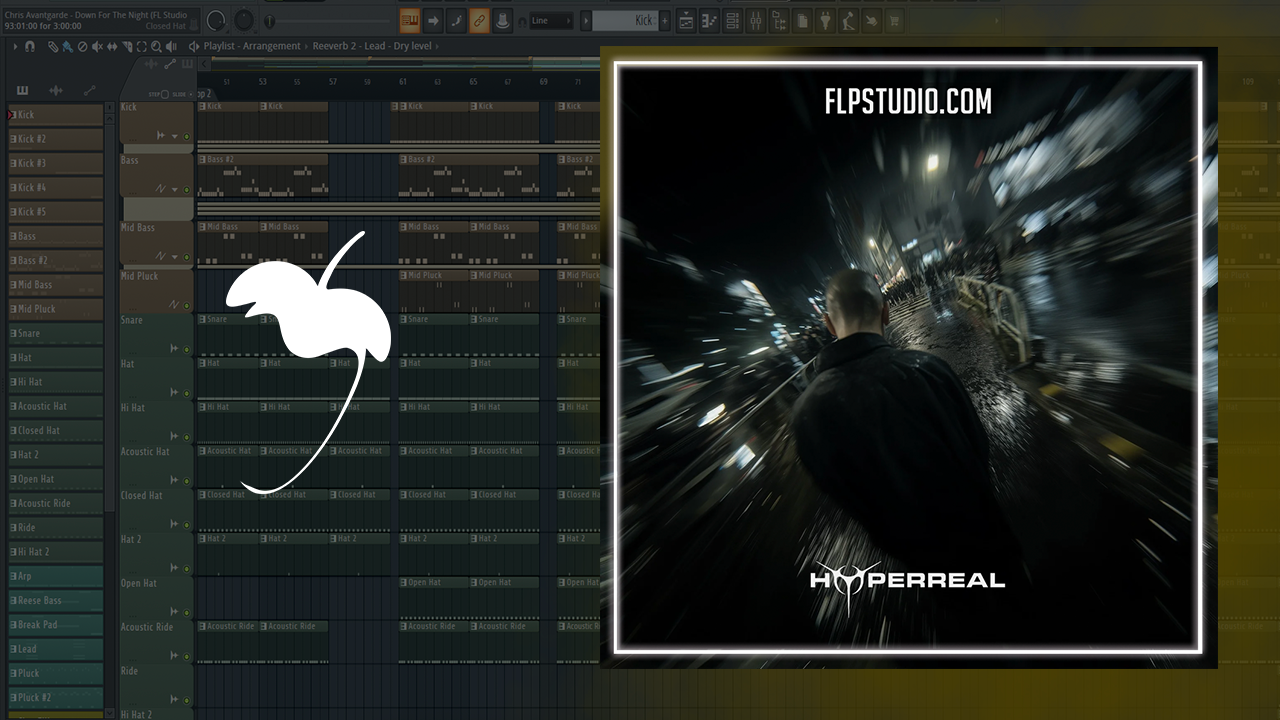Select the Mute tool in playlist toolbar
The height and width of the screenshot is (720, 1280).
click(x=97, y=46)
